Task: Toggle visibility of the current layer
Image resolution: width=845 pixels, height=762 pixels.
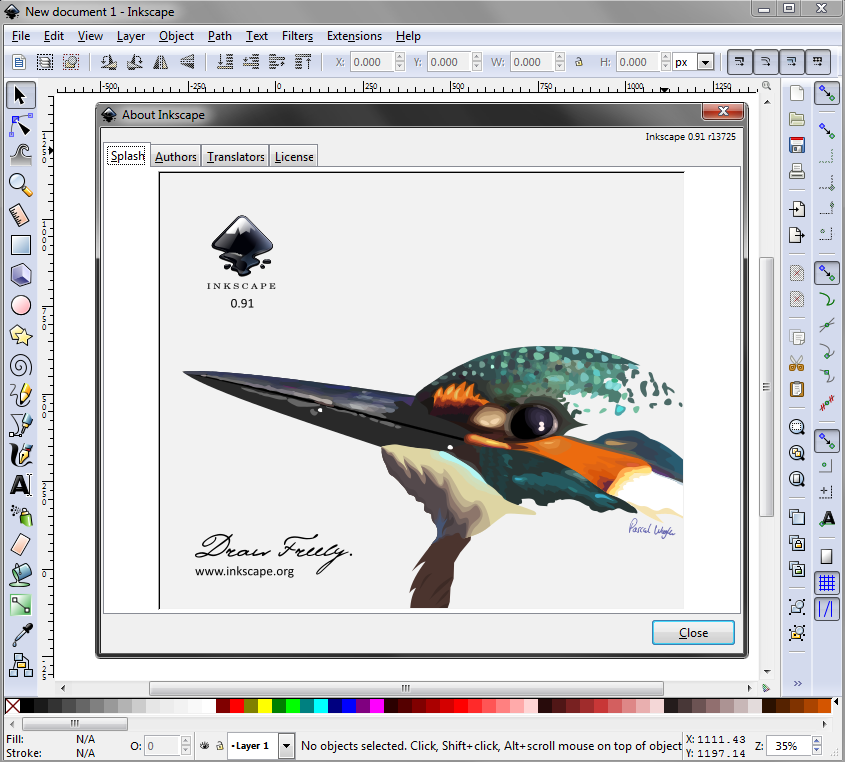Action: tap(204, 745)
